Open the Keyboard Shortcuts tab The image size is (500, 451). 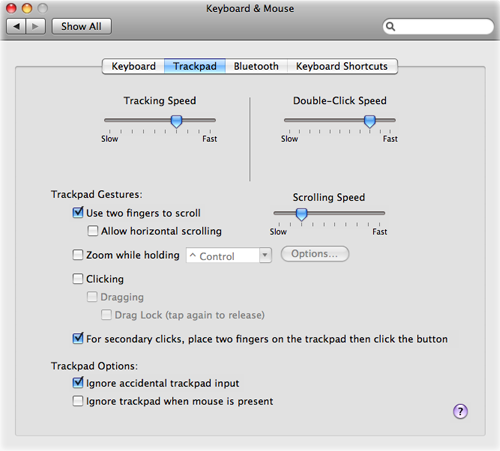[x=342, y=66]
